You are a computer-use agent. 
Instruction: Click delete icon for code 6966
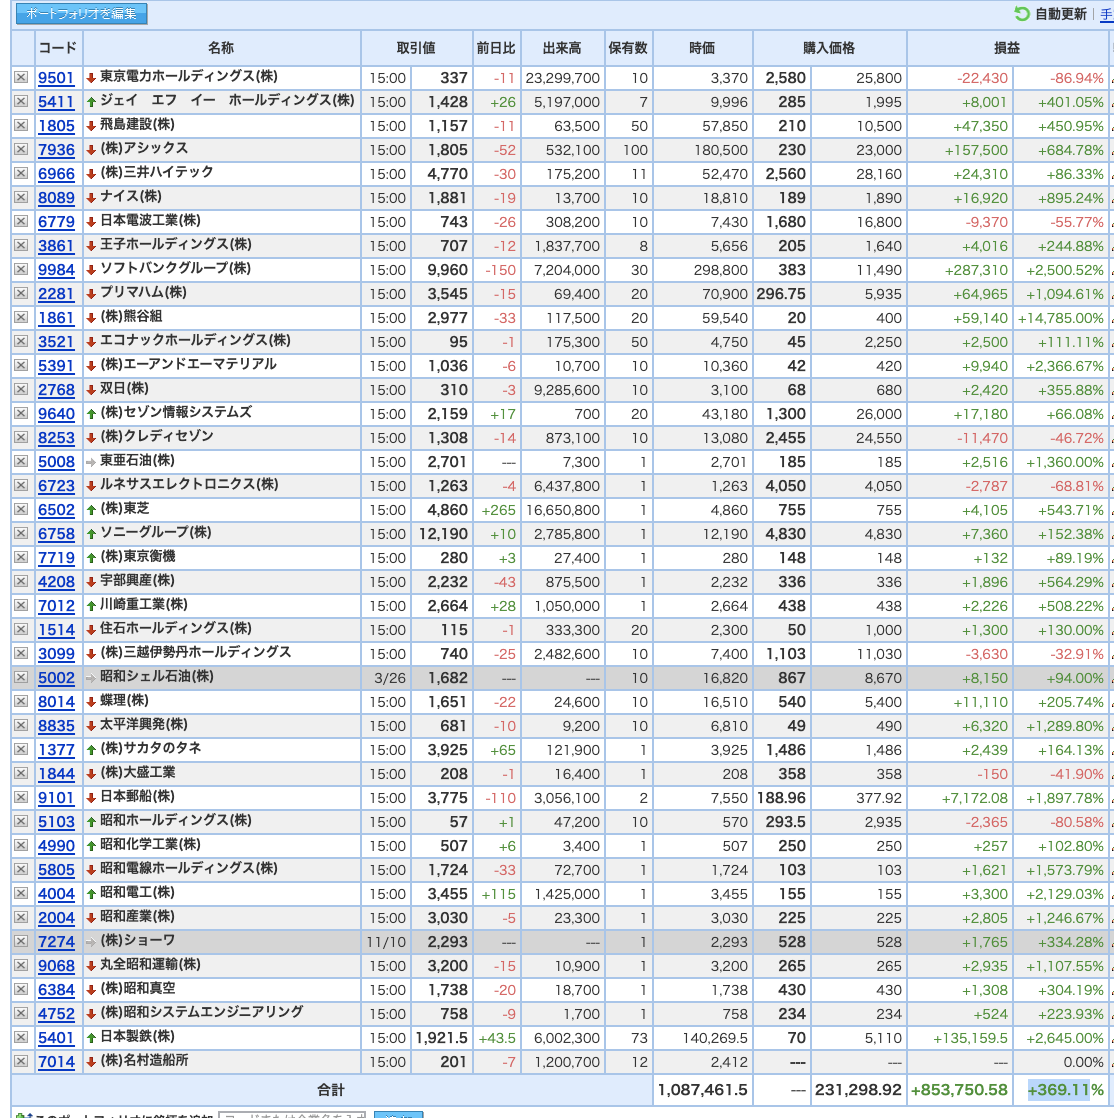pyautogui.click(x=21, y=174)
